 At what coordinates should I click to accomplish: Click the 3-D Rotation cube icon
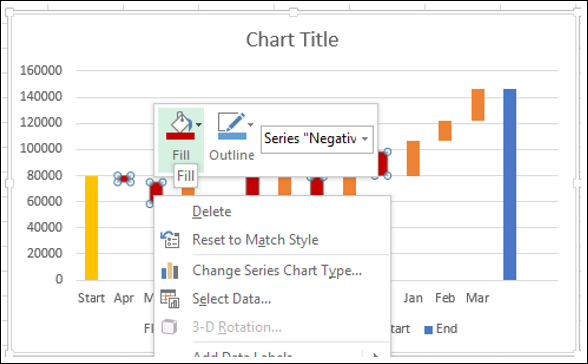tap(169, 327)
